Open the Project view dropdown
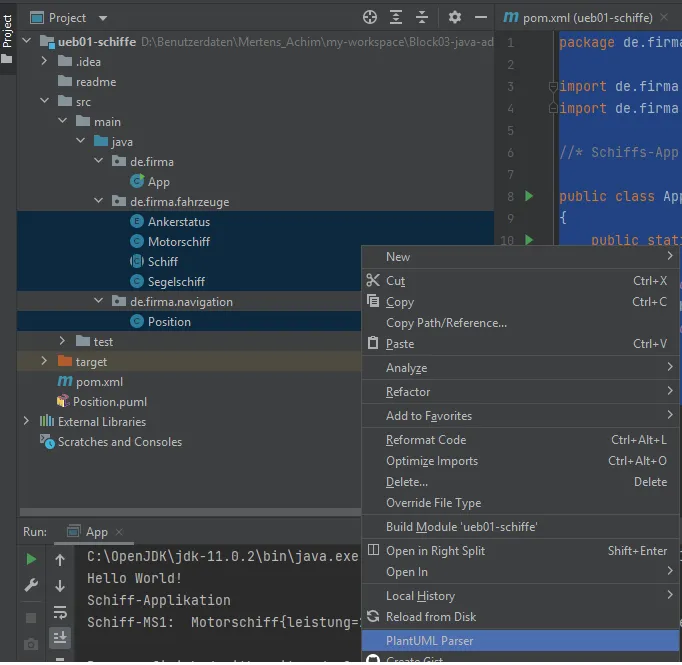This screenshot has height=665, width=682. pos(103,18)
